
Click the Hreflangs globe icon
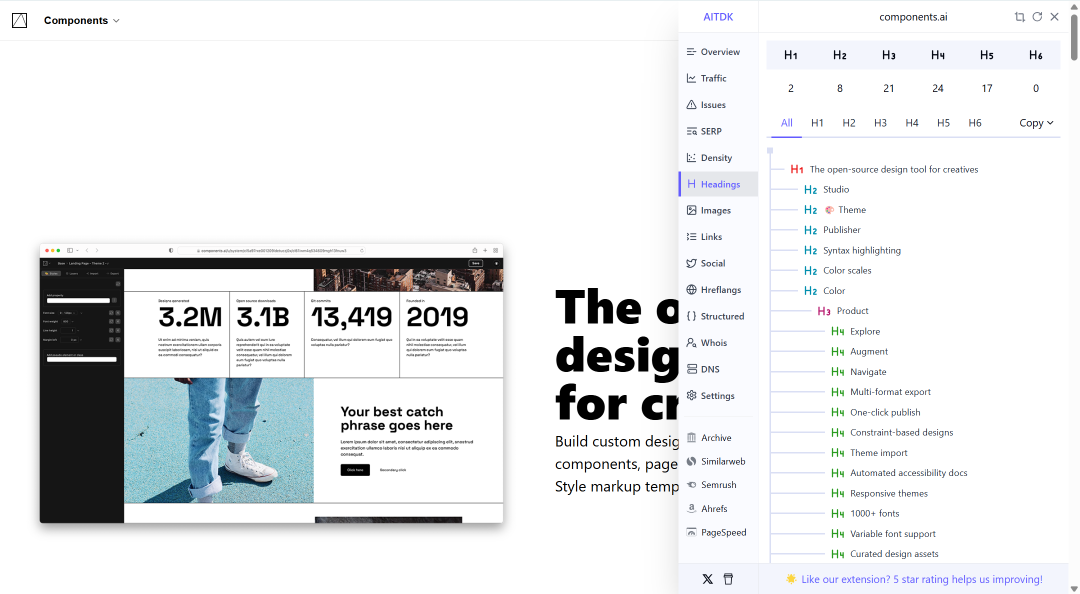[692, 289]
